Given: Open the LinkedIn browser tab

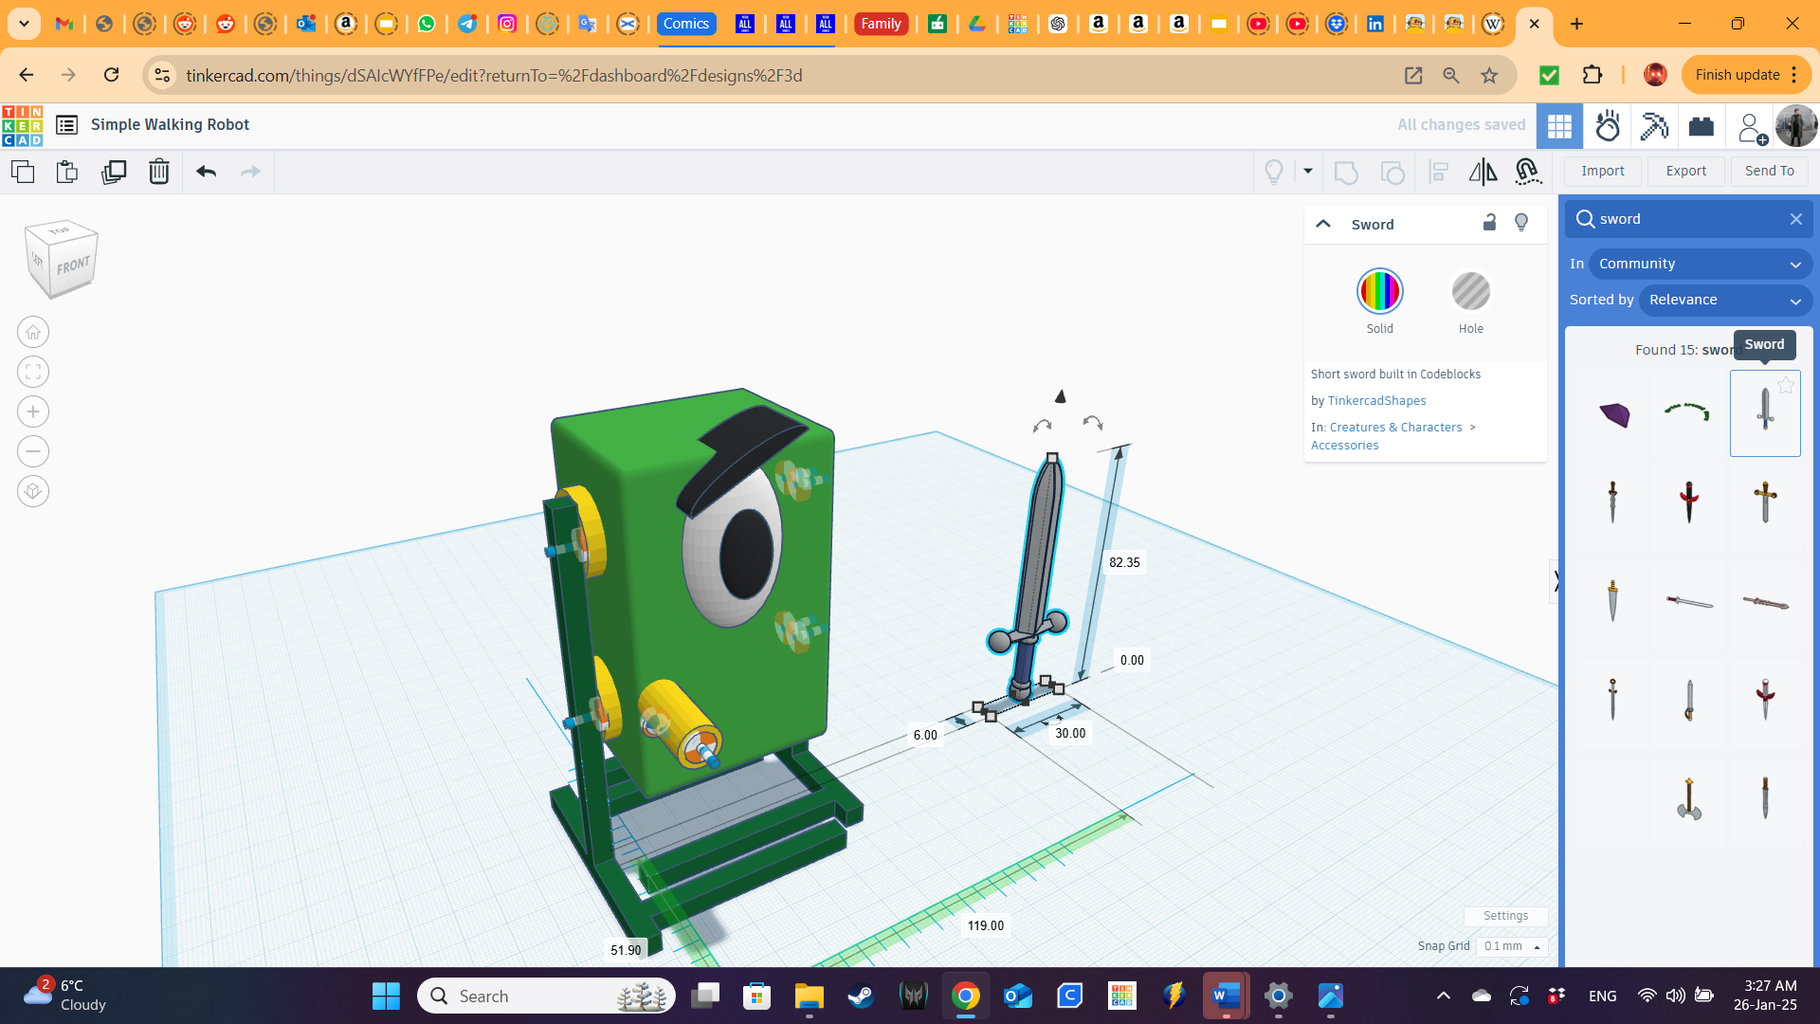Looking at the screenshot, I should [x=1375, y=23].
